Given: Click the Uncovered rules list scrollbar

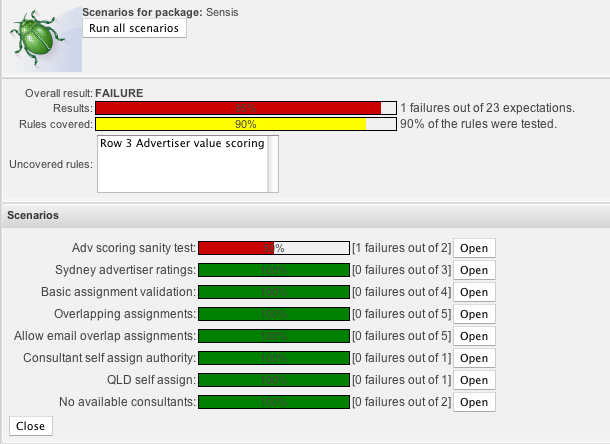Looking at the screenshot, I should [273, 163].
